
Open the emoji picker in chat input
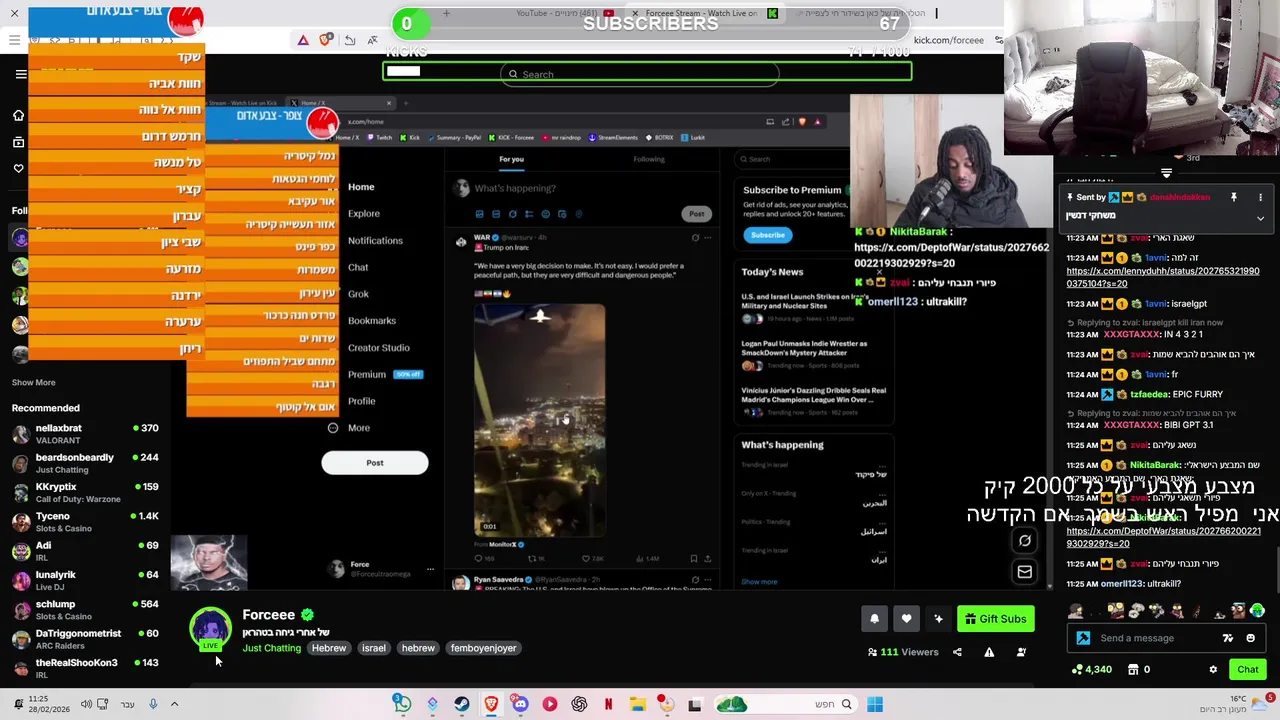[x=1250, y=638]
